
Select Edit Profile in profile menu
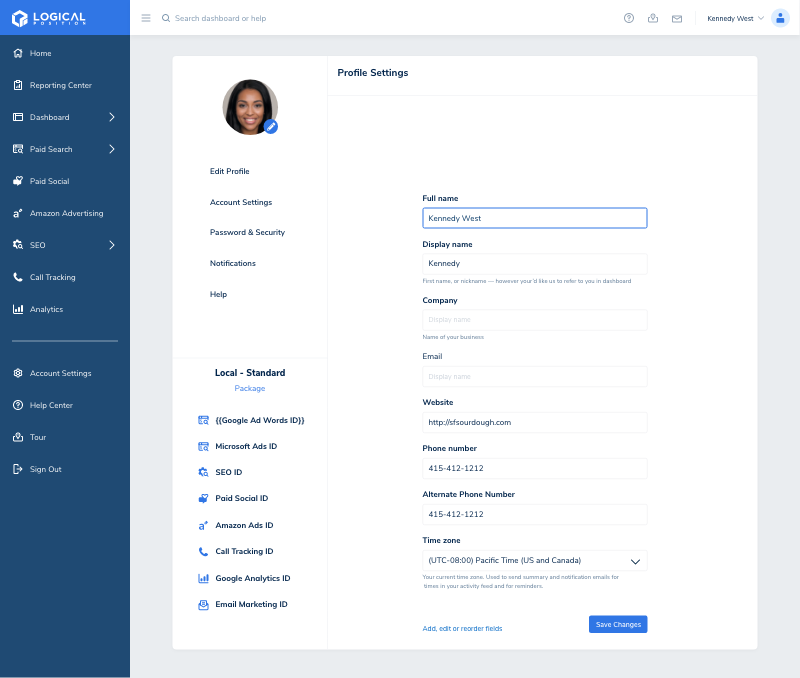coord(230,171)
